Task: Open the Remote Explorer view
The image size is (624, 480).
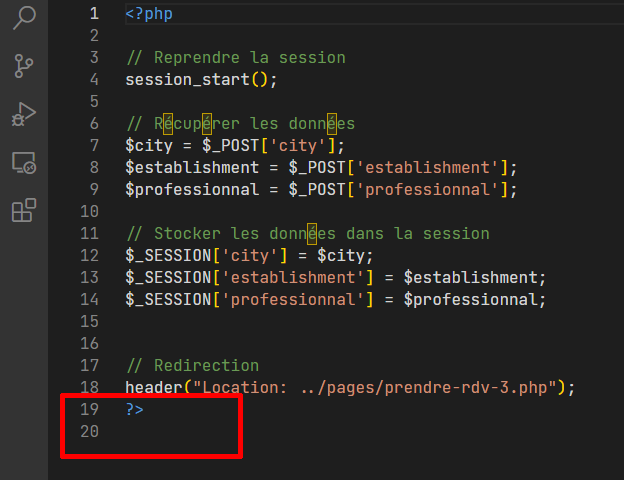Action: 24,163
